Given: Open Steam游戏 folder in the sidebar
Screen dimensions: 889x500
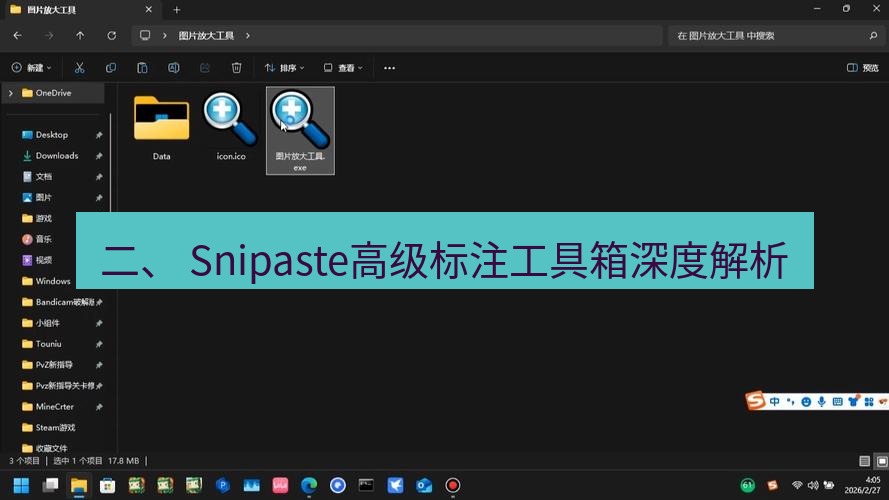Looking at the screenshot, I should (x=55, y=427).
